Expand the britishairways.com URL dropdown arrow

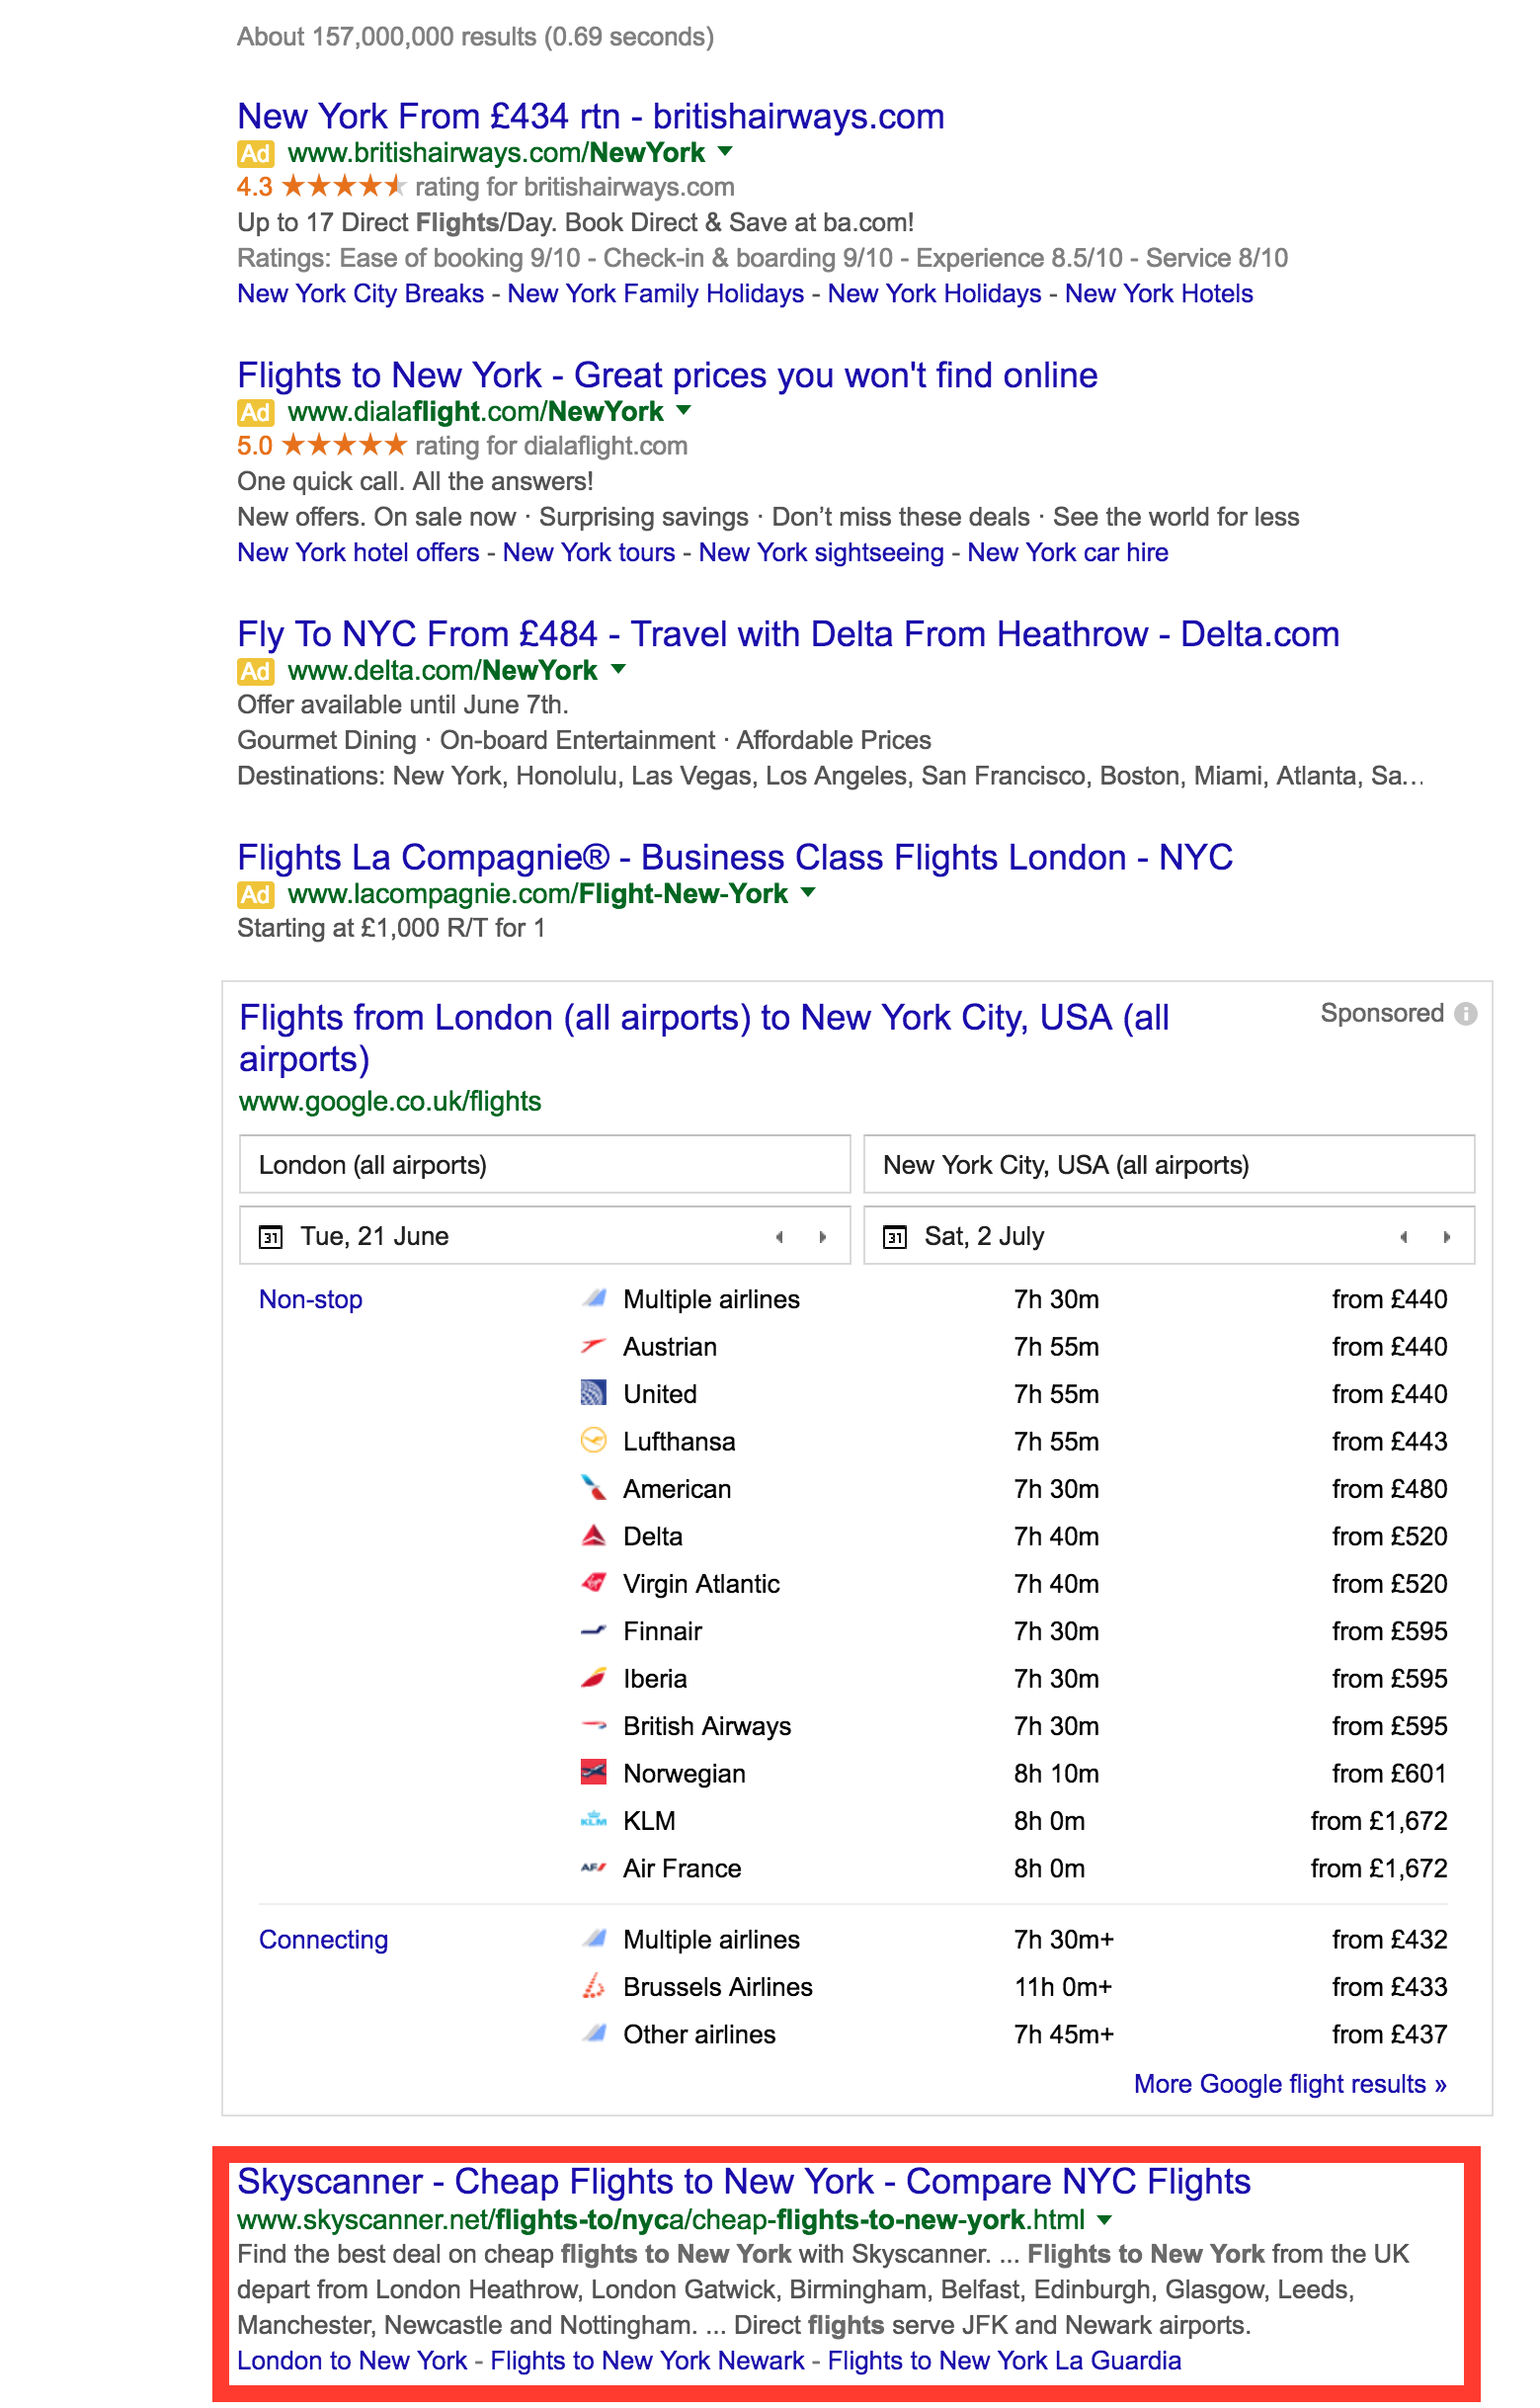pos(726,152)
